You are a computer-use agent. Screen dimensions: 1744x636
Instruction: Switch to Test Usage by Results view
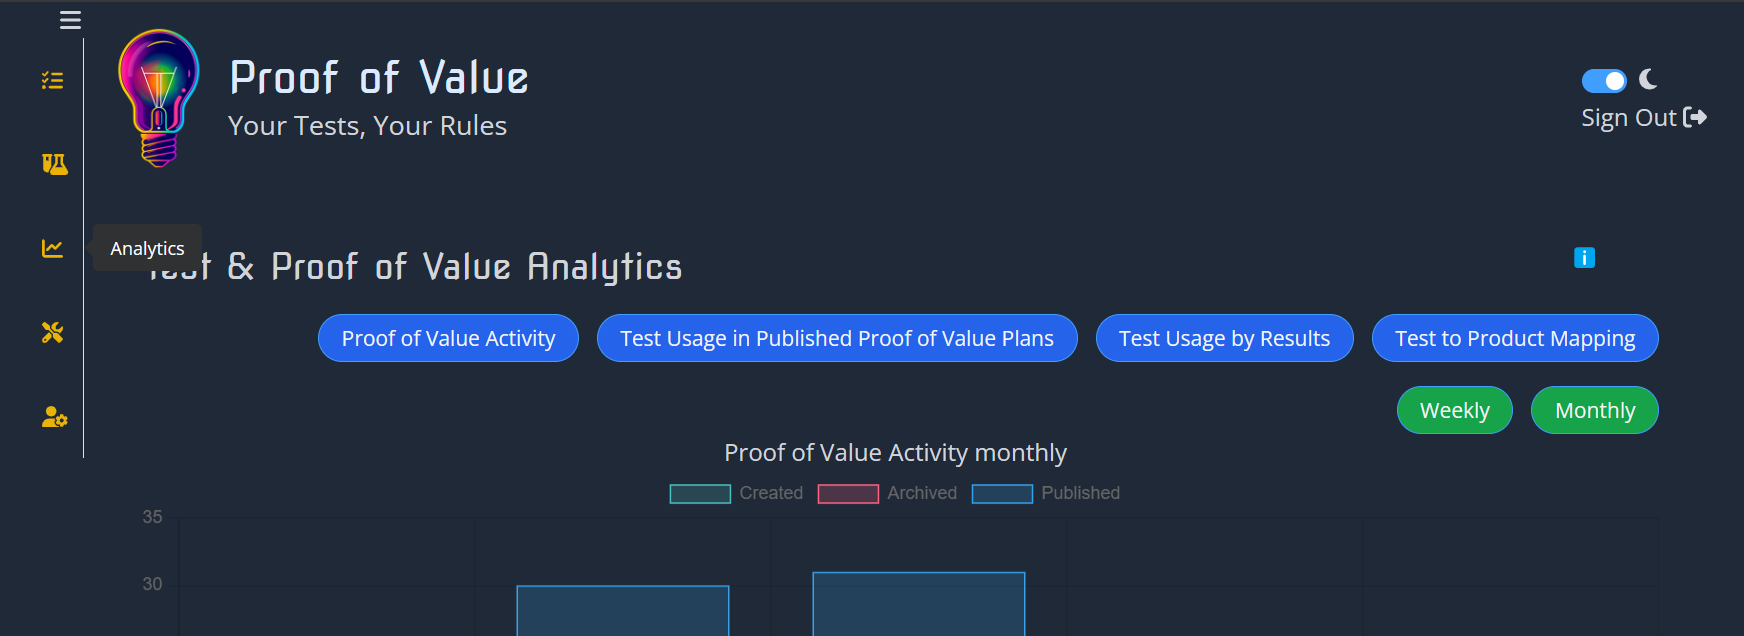pyautogui.click(x=1224, y=338)
